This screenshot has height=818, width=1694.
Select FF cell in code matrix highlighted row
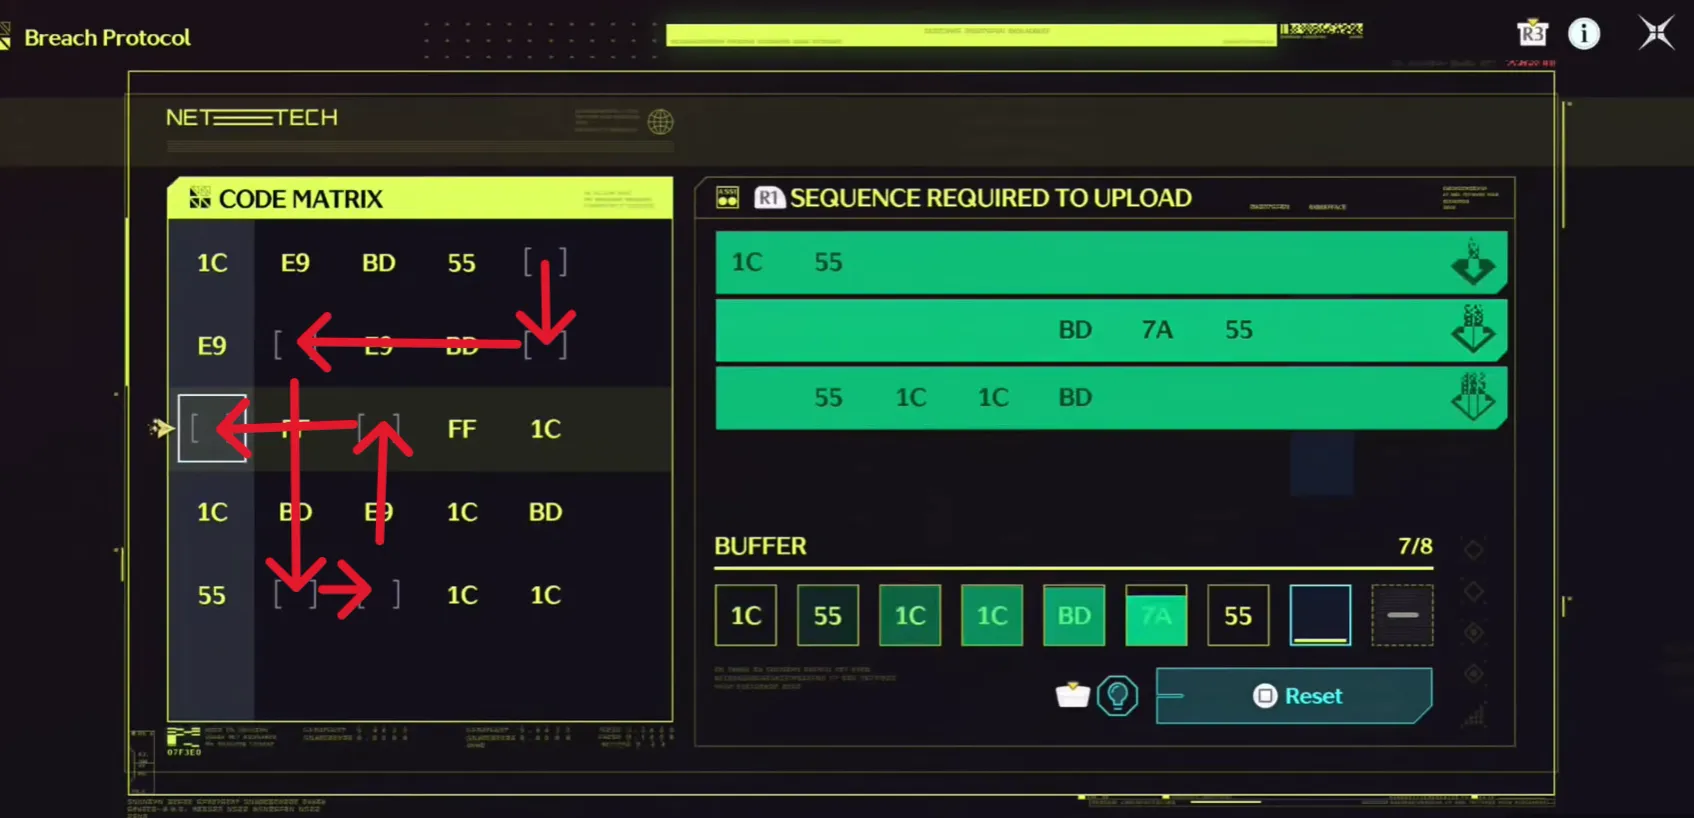pyautogui.click(x=461, y=429)
